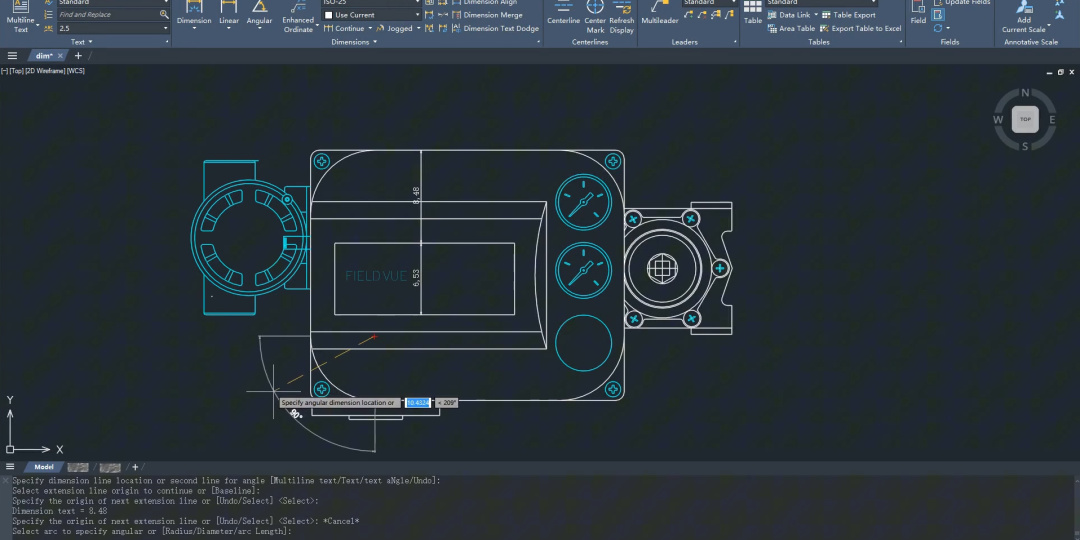Expand the Data Link dropdown arrow
The height and width of the screenshot is (540, 1080).
tap(816, 14)
